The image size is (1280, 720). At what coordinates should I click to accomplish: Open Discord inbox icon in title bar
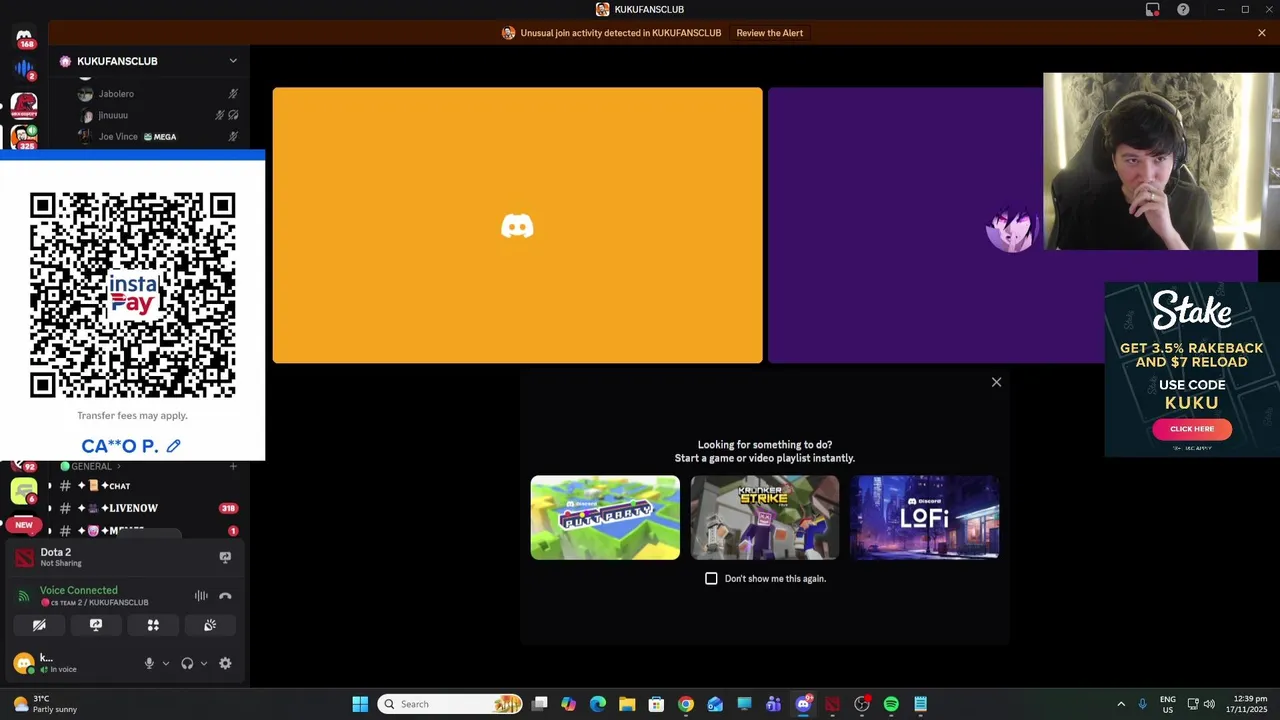tap(1152, 9)
